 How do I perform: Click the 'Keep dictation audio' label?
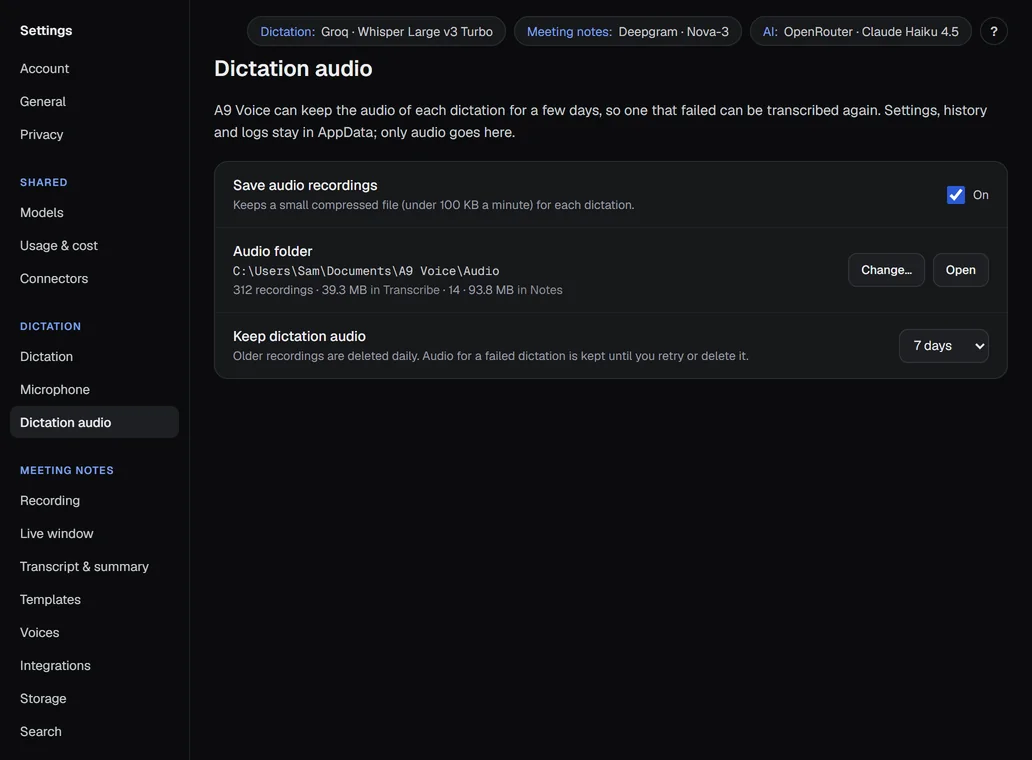[299, 336]
